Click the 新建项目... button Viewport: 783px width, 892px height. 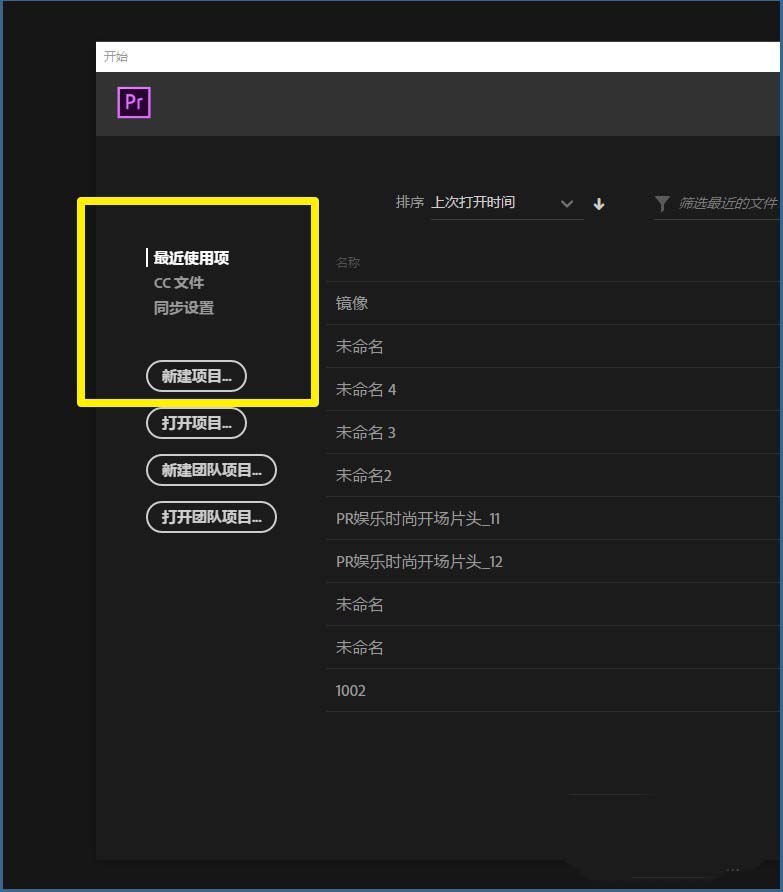pyautogui.click(x=196, y=376)
